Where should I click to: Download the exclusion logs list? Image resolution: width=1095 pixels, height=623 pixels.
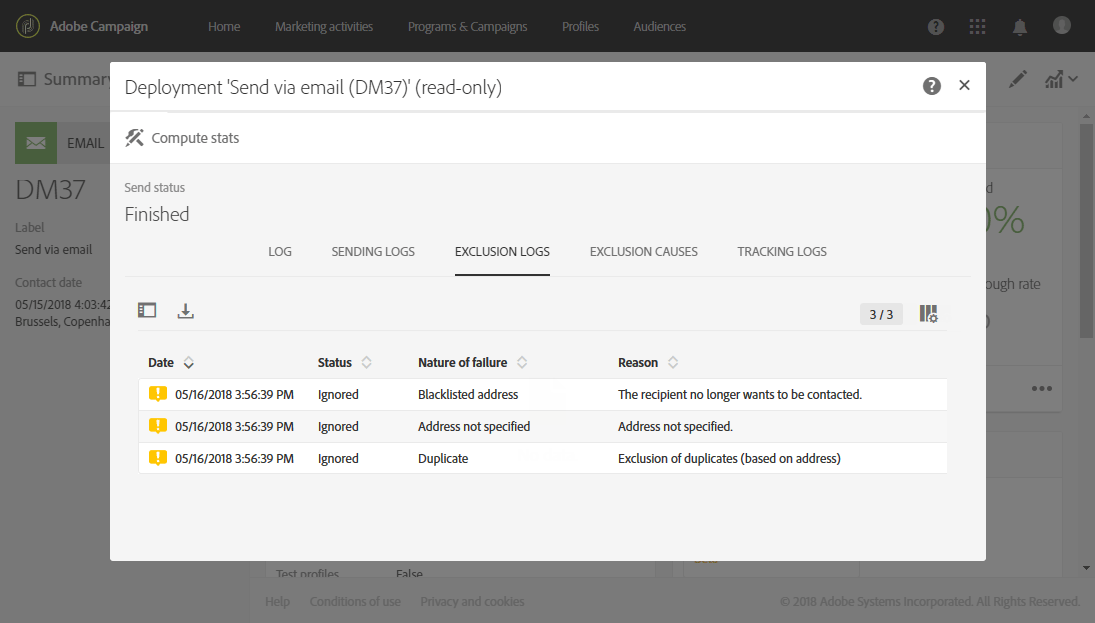click(x=185, y=310)
